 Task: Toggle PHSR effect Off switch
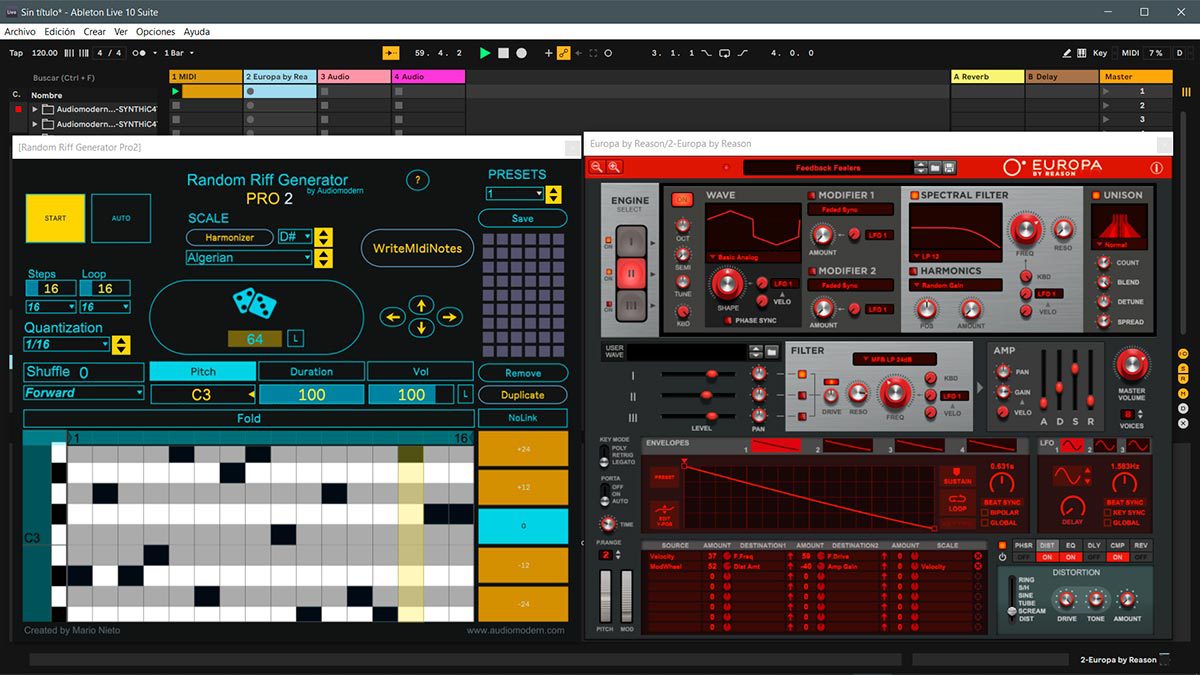[1023, 557]
